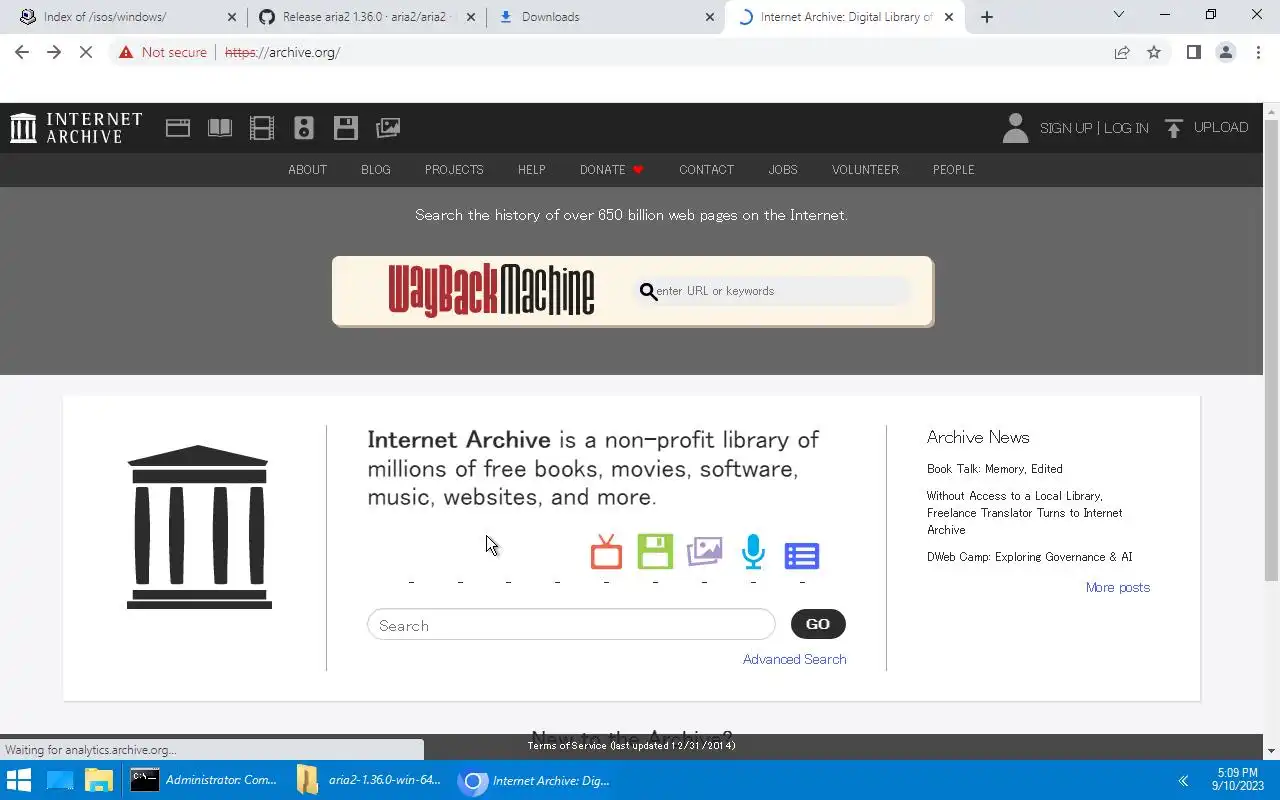Share this page icon in address bar
Screen dimensions: 1280x800
(x=1122, y=52)
